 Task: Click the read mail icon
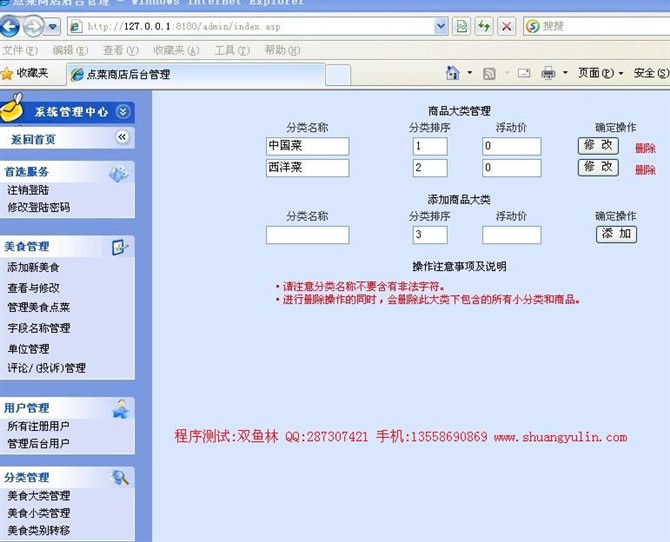[524, 73]
